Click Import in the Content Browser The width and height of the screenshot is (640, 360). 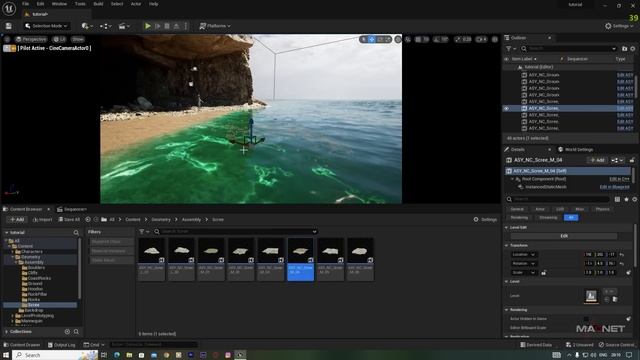[42, 220]
